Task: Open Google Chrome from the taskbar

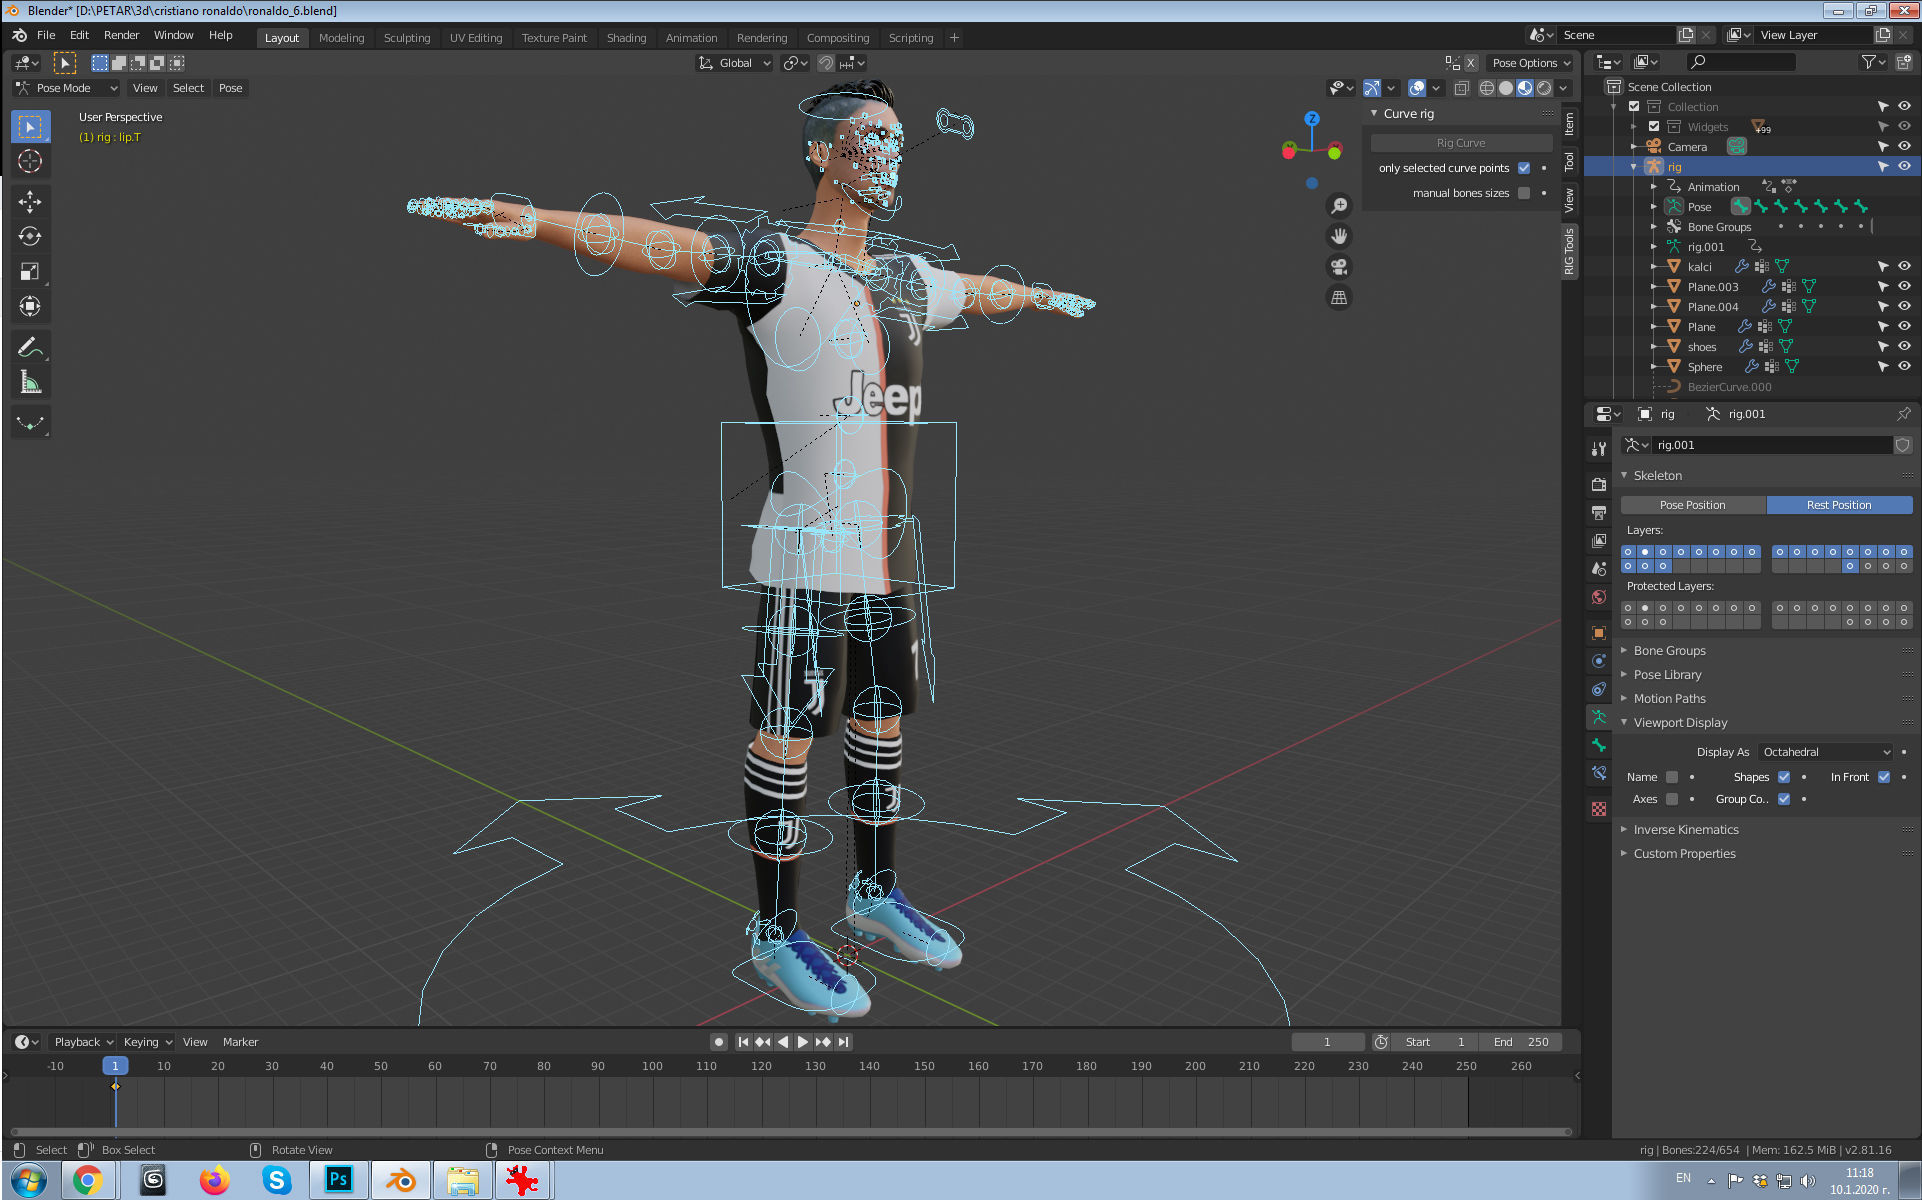Action: pyautogui.click(x=88, y=1181)
